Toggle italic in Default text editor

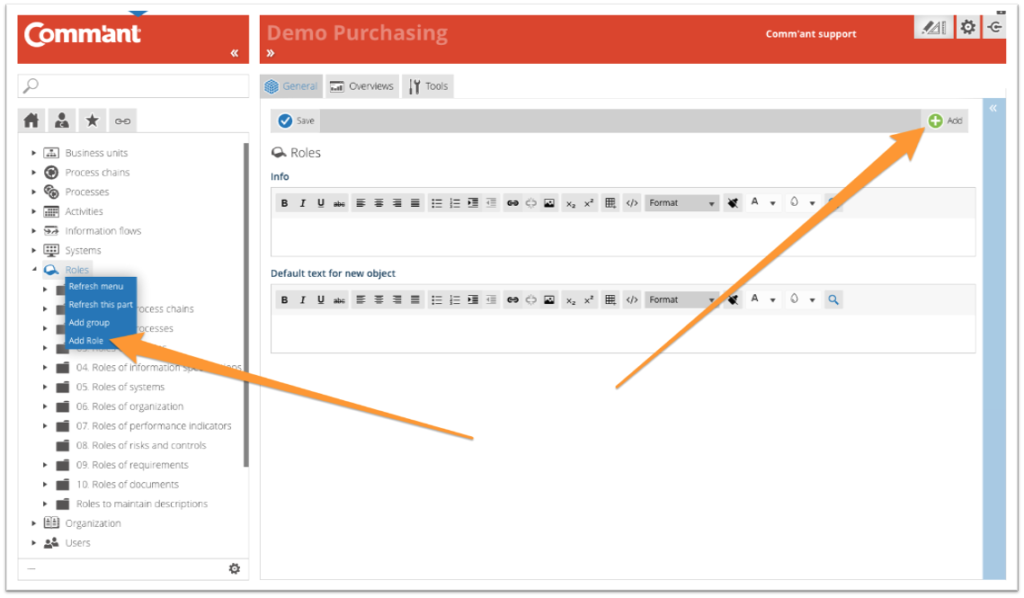302,300
